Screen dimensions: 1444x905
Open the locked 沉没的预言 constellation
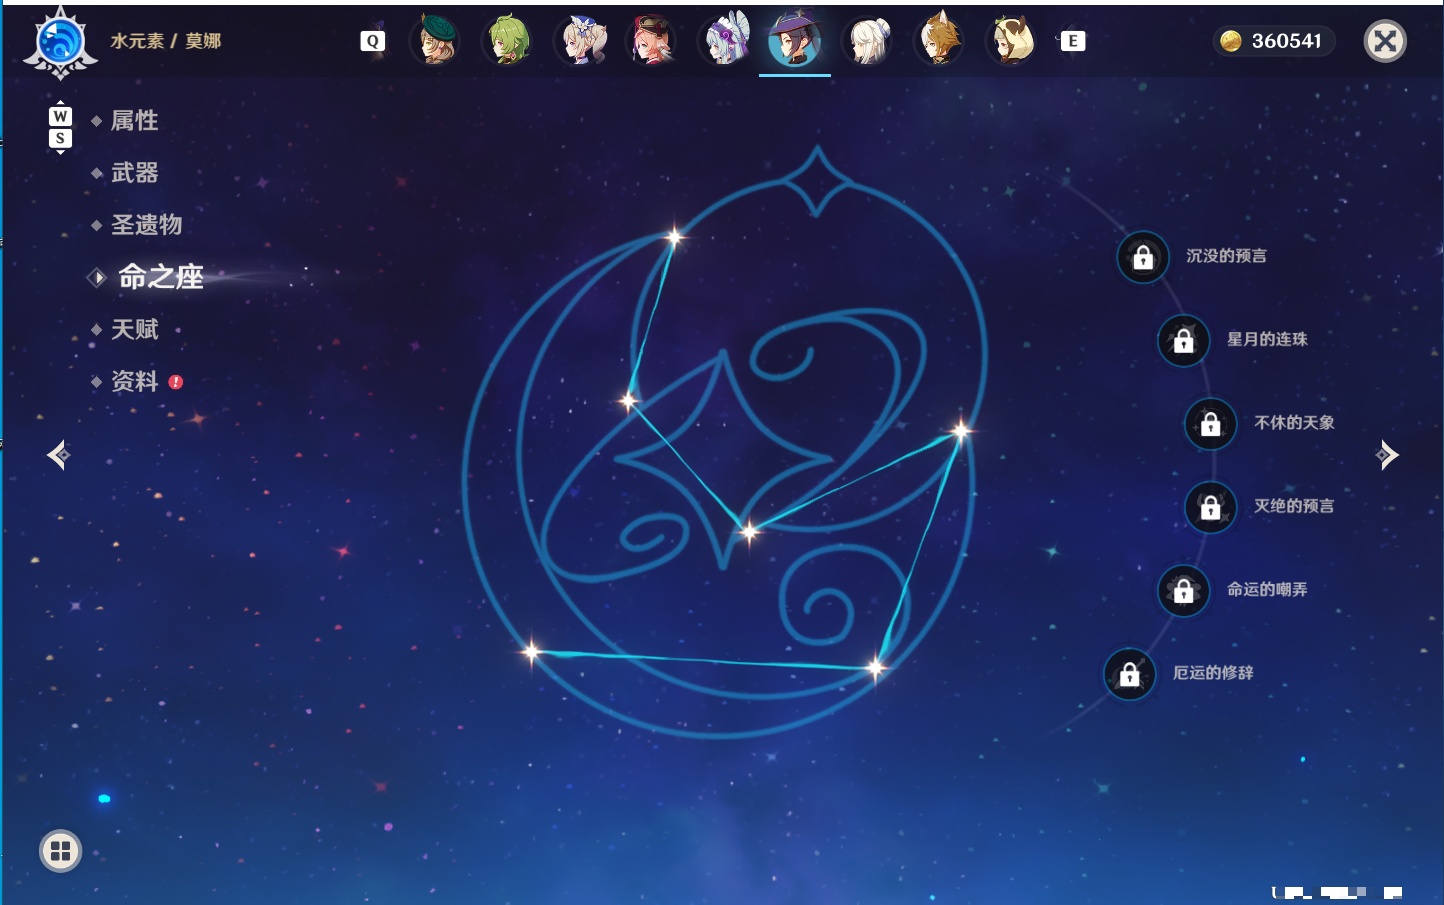1143,258
